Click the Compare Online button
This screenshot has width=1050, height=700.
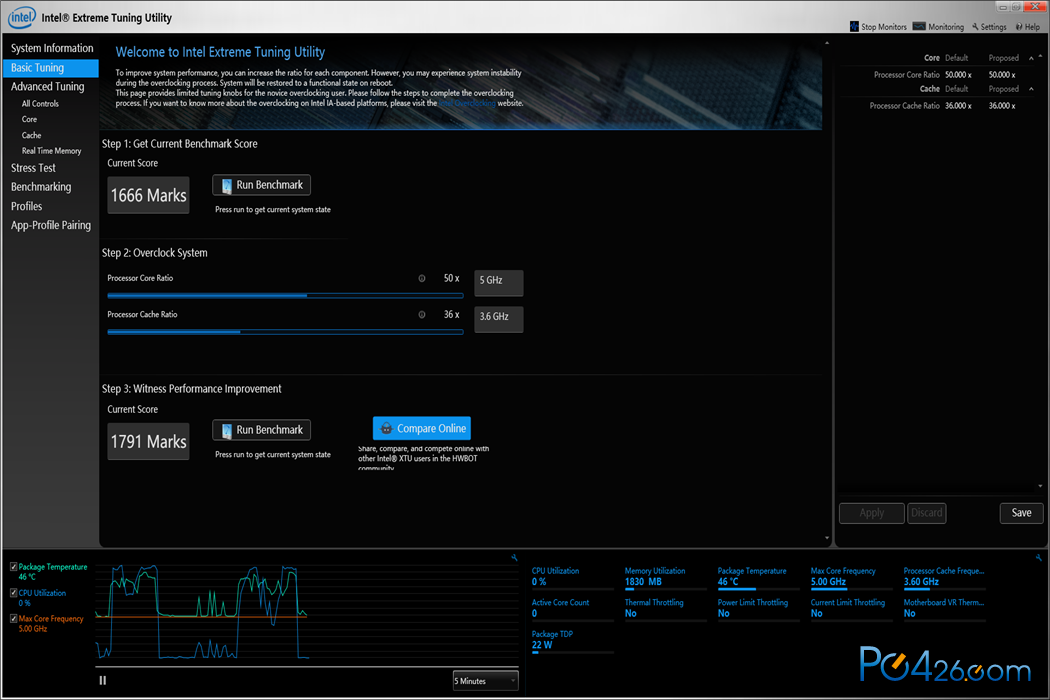pyautogui.click(x=422, y=429)
